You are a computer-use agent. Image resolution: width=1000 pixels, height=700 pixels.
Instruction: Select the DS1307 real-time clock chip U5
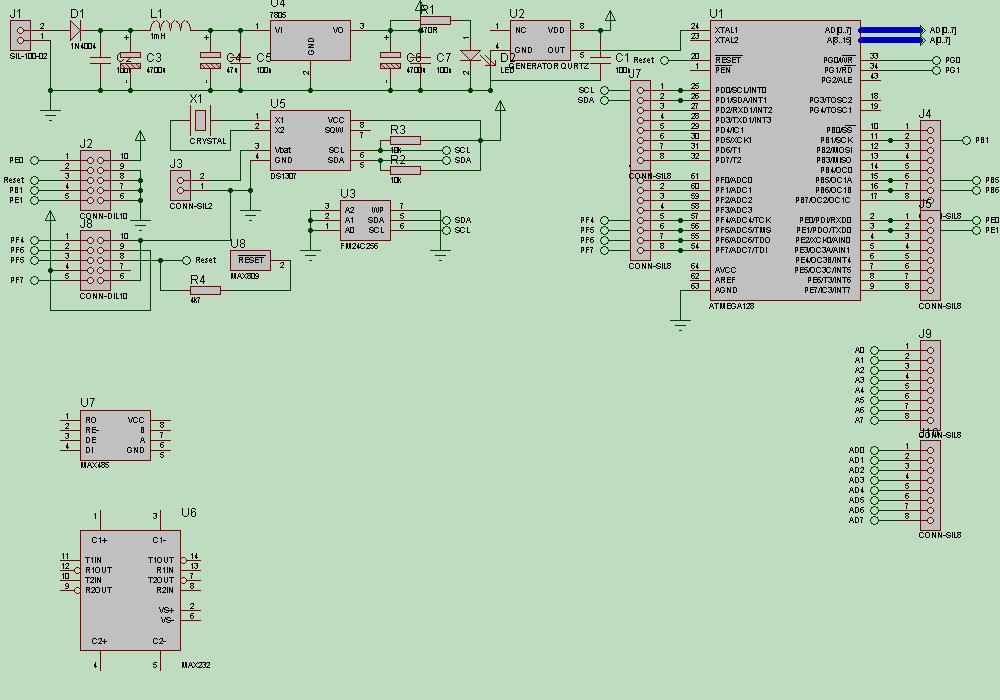coord(310,140)
